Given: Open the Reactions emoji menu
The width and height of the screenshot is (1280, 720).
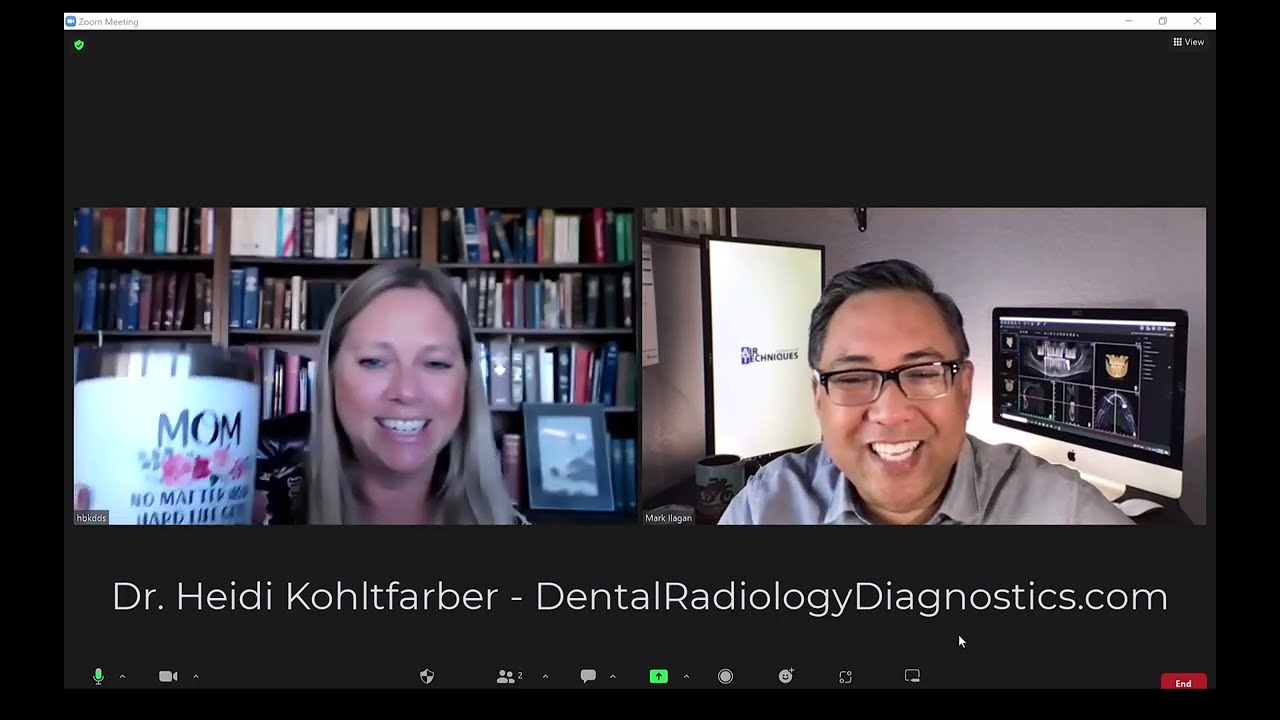Looking at the screenshot, I should 786,677.
